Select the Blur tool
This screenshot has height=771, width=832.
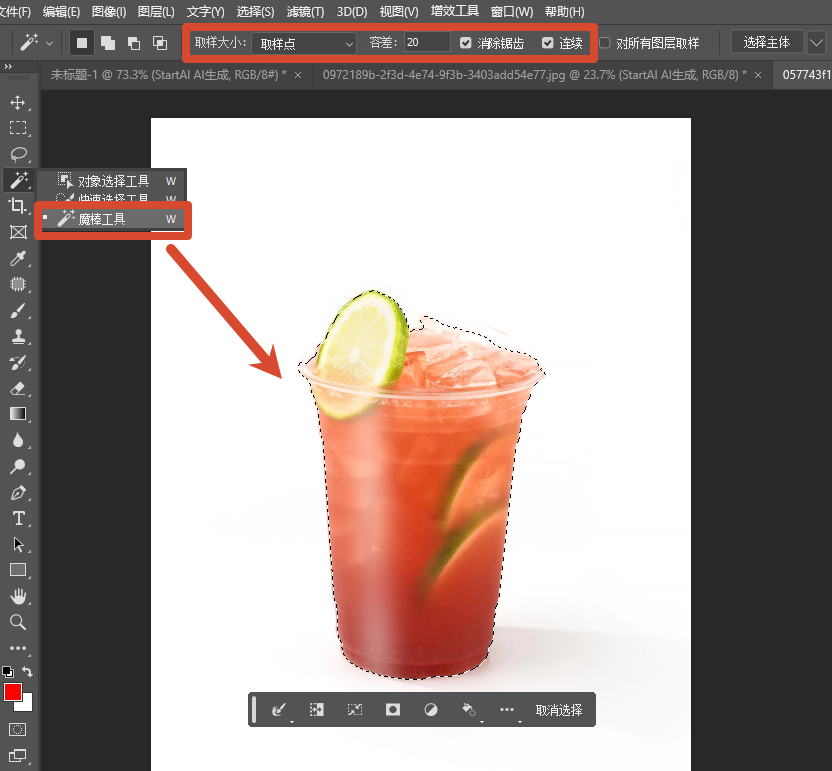click(x=18, y=440)
